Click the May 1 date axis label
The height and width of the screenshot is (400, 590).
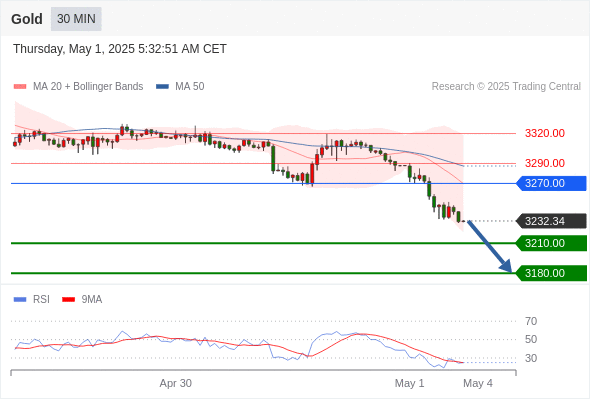pyautogui.click(x=409, y=383)
